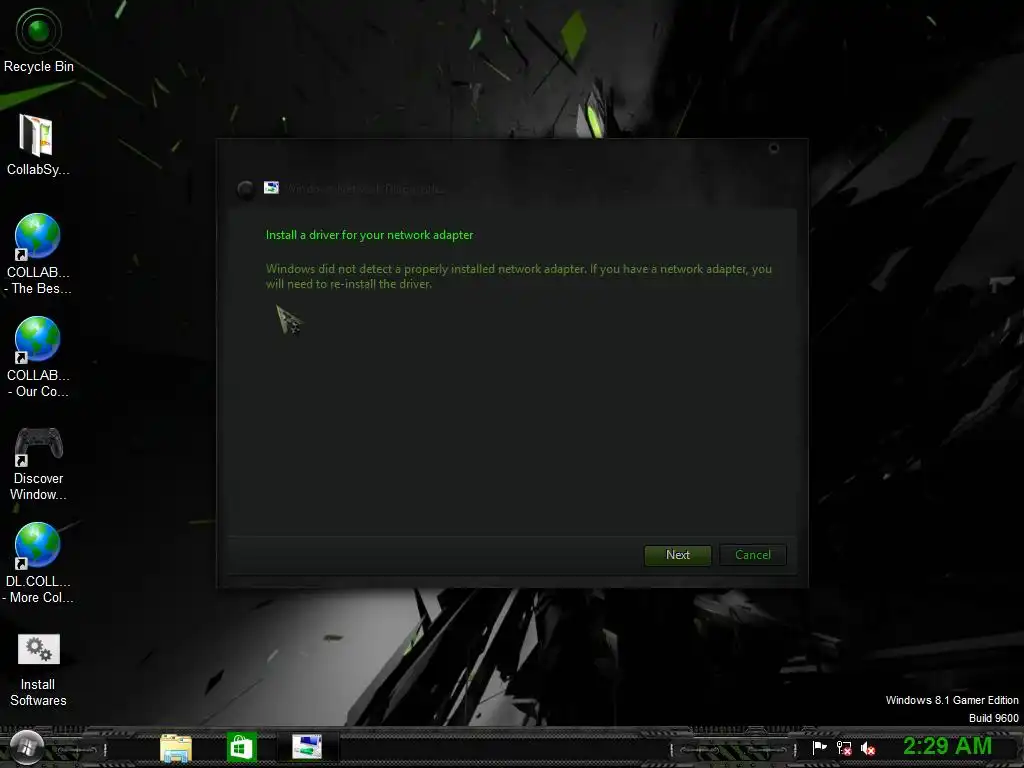
Task: Open Action Center flag in tray
Action: (x=819, y=747)
